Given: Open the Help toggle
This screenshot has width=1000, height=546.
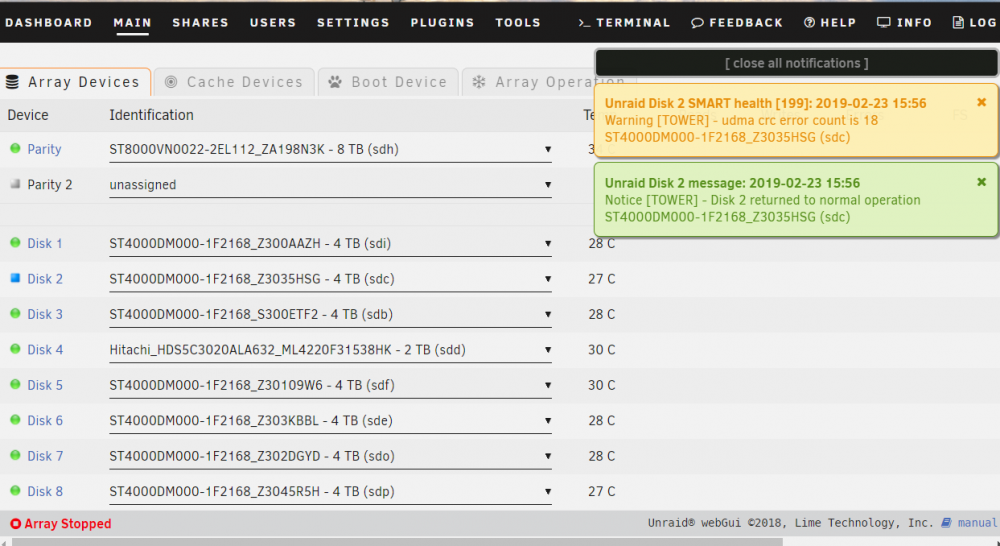Looking at the screenshot, I should pos(830,22).
